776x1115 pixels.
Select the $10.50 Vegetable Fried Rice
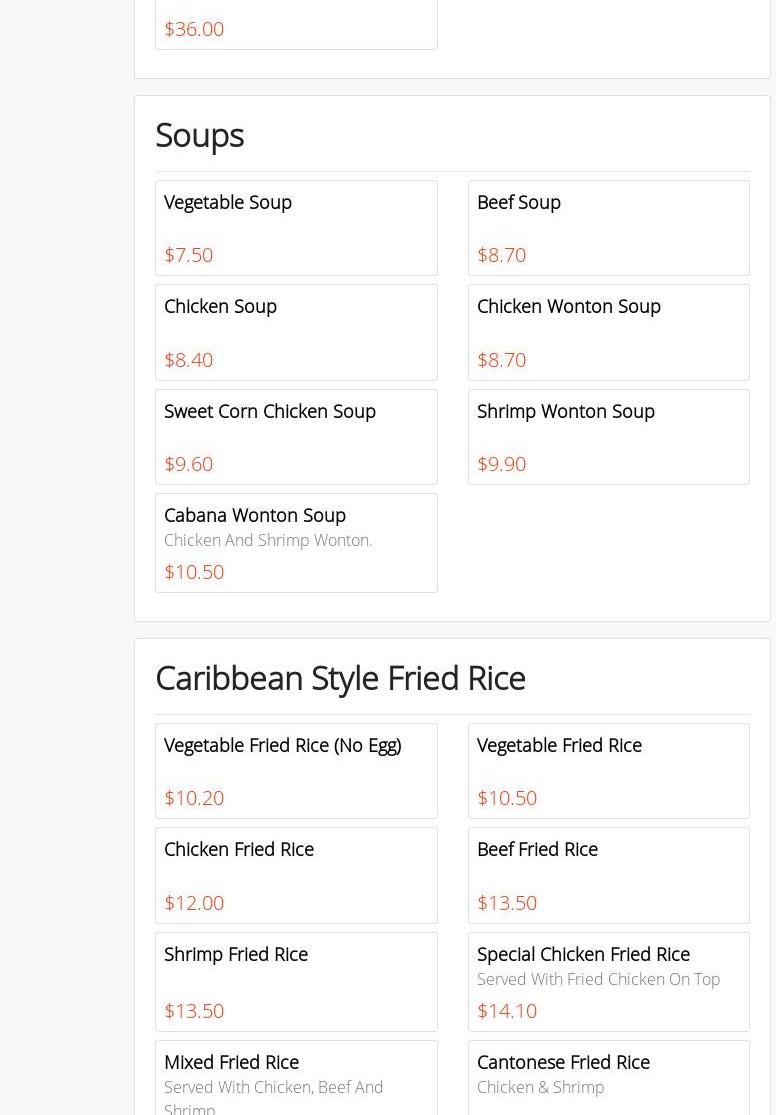click(608, 771)
